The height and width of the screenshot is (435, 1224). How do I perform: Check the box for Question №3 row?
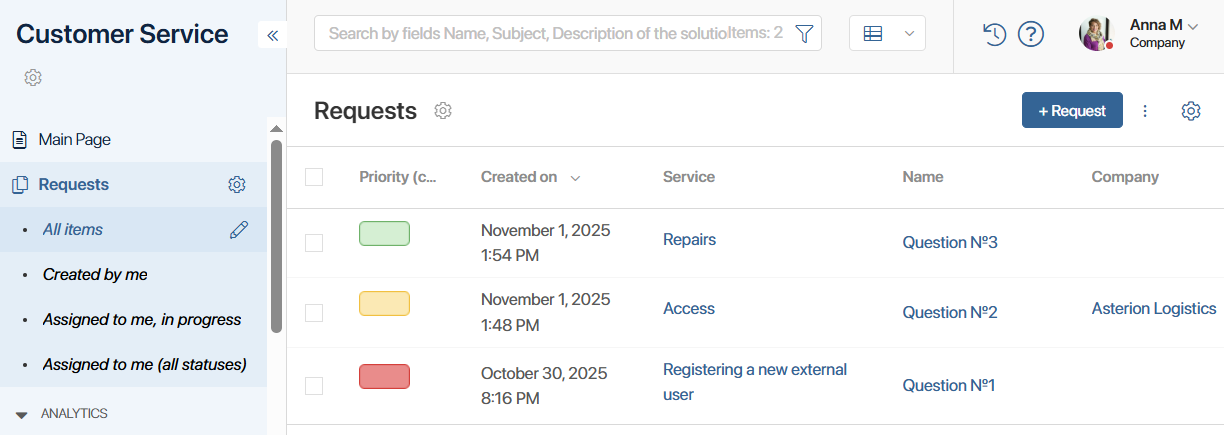pos(314,243)
